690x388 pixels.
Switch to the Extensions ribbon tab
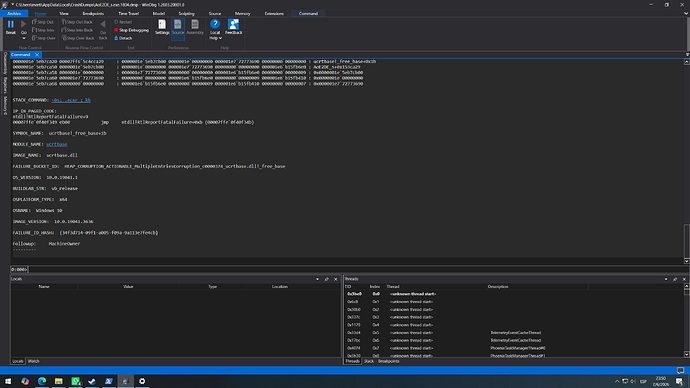click(274, 14)
